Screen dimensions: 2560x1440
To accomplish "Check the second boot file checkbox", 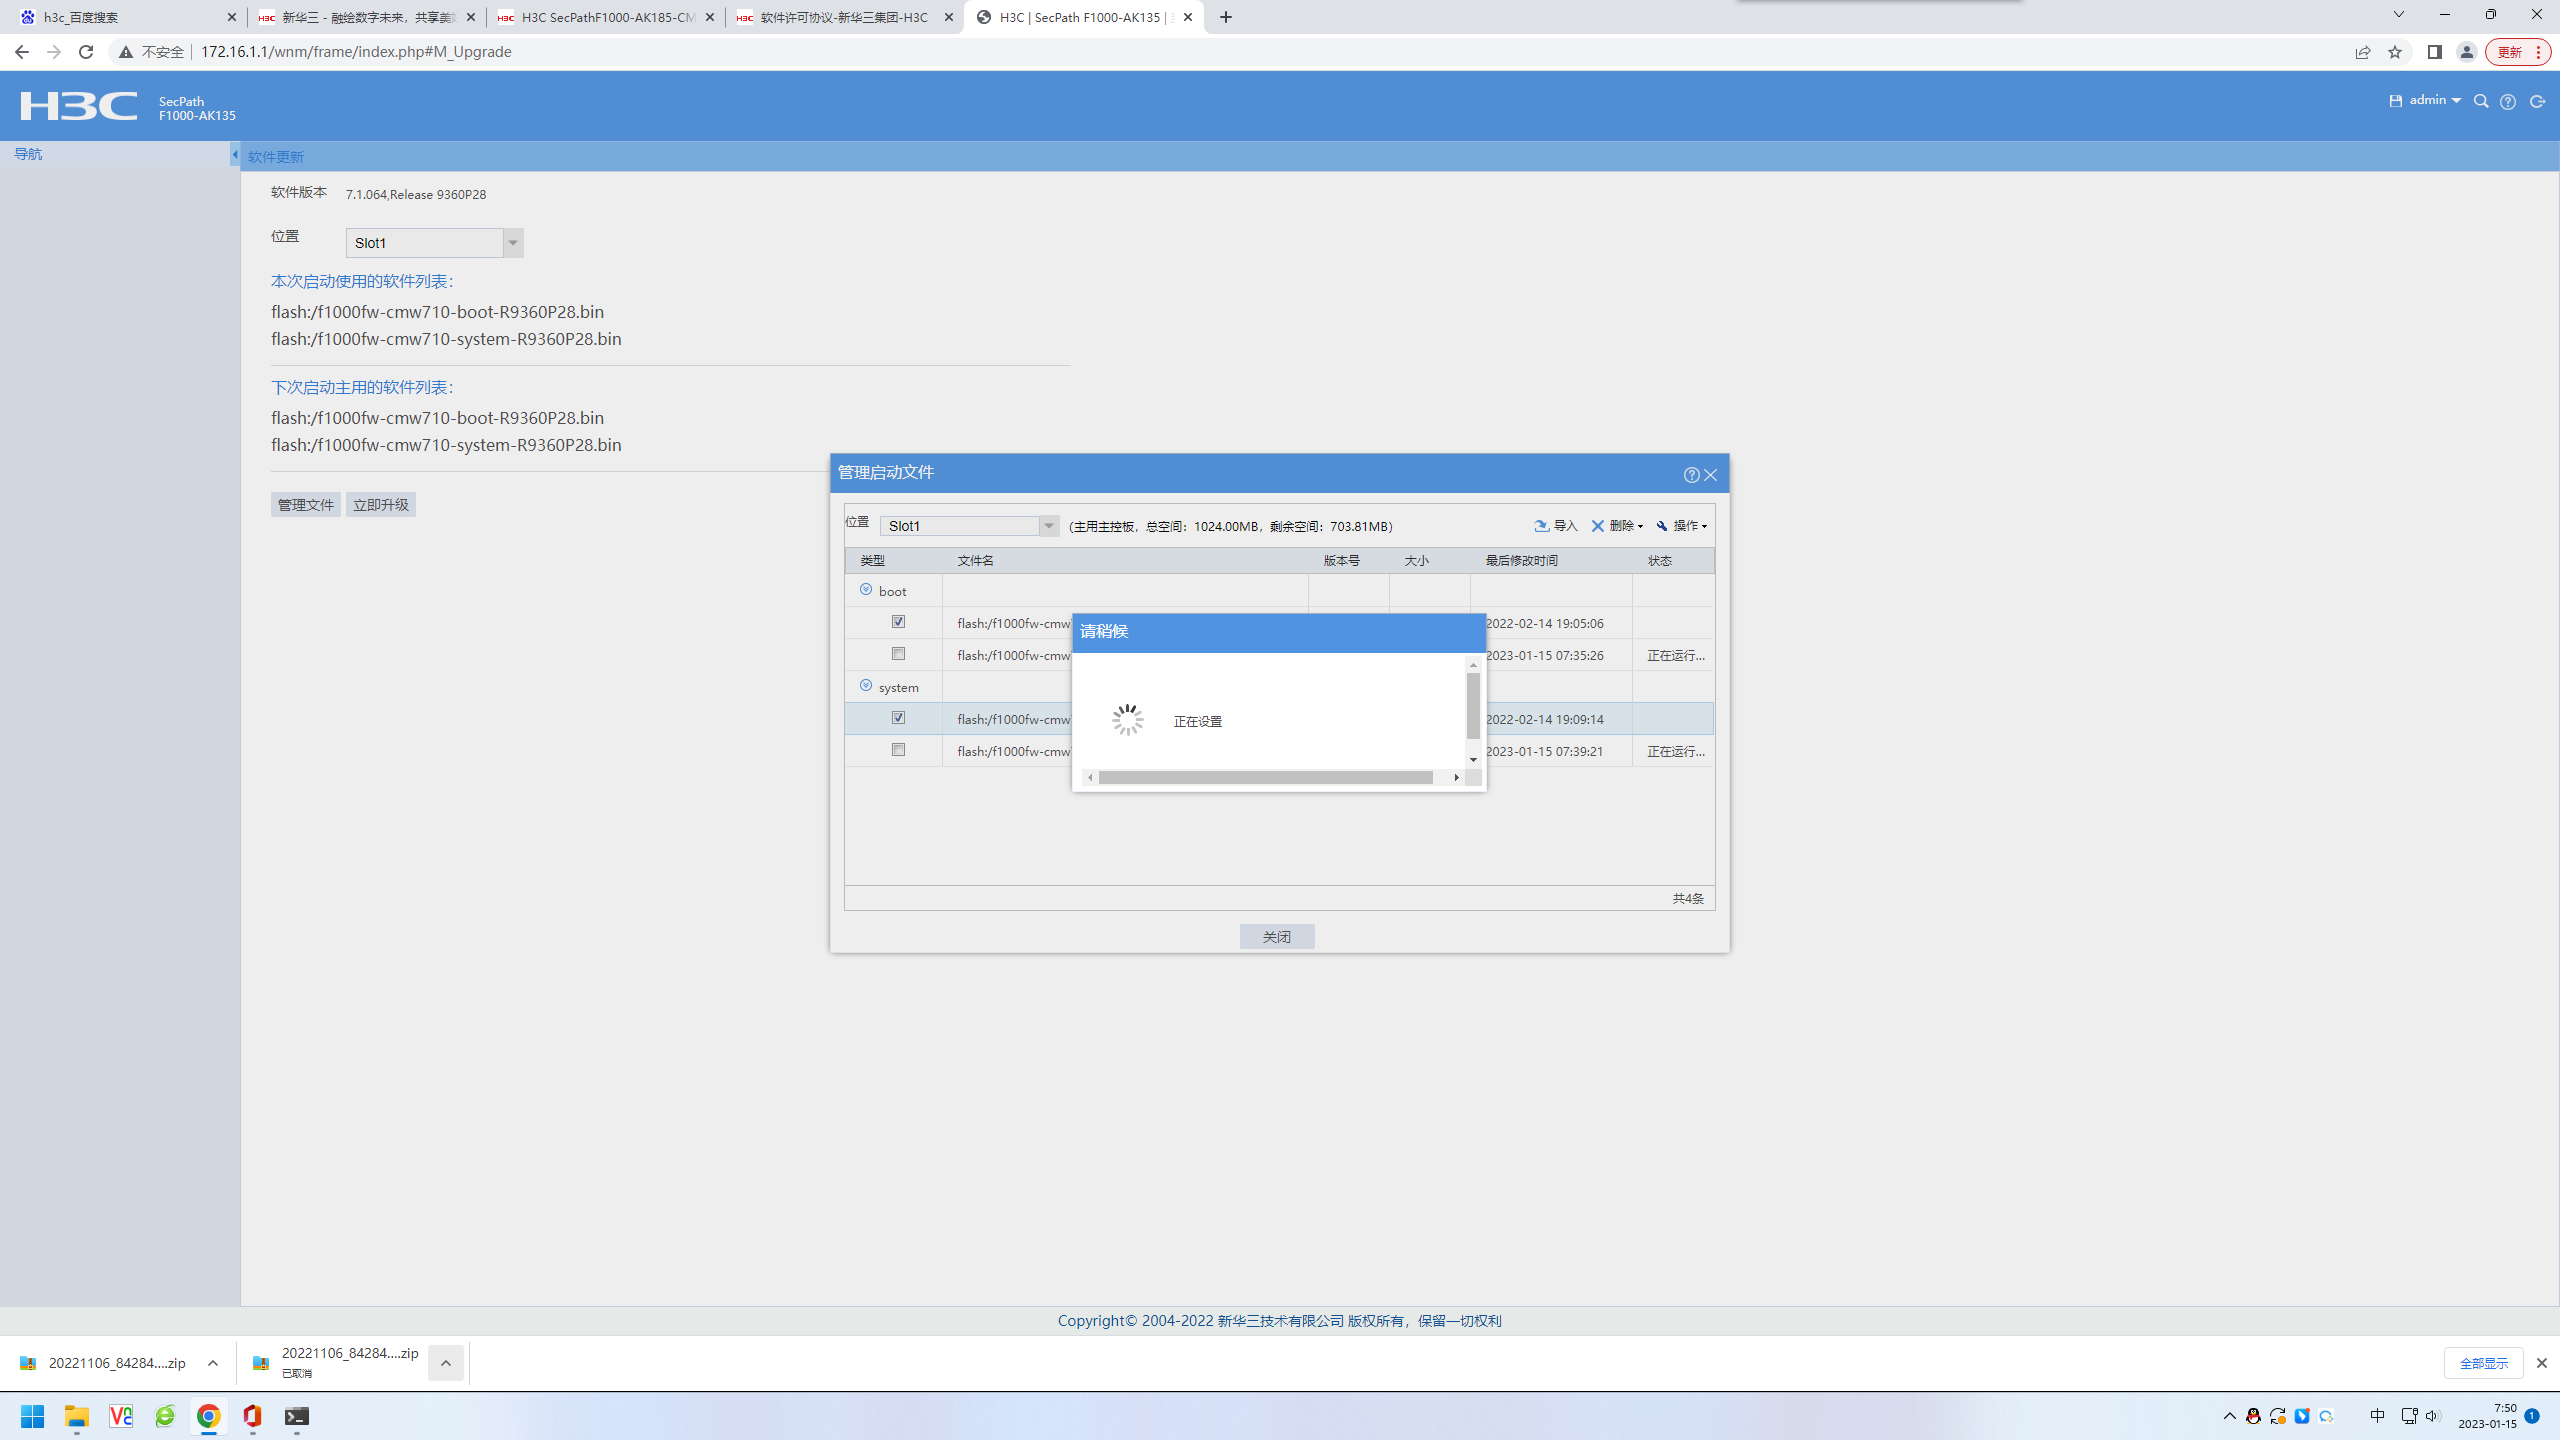I will pos(898,654).
